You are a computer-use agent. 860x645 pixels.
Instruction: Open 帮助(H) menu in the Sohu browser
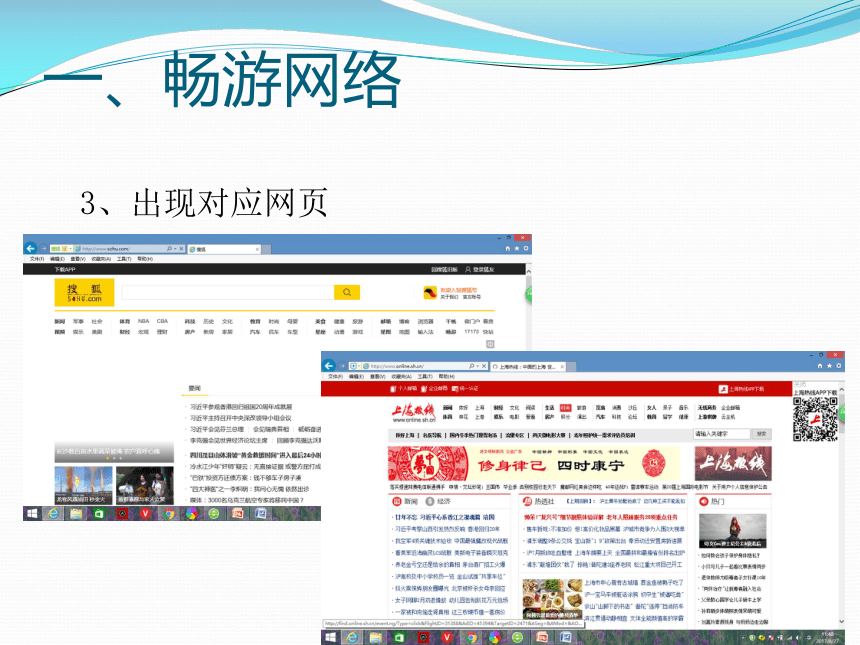145,259
